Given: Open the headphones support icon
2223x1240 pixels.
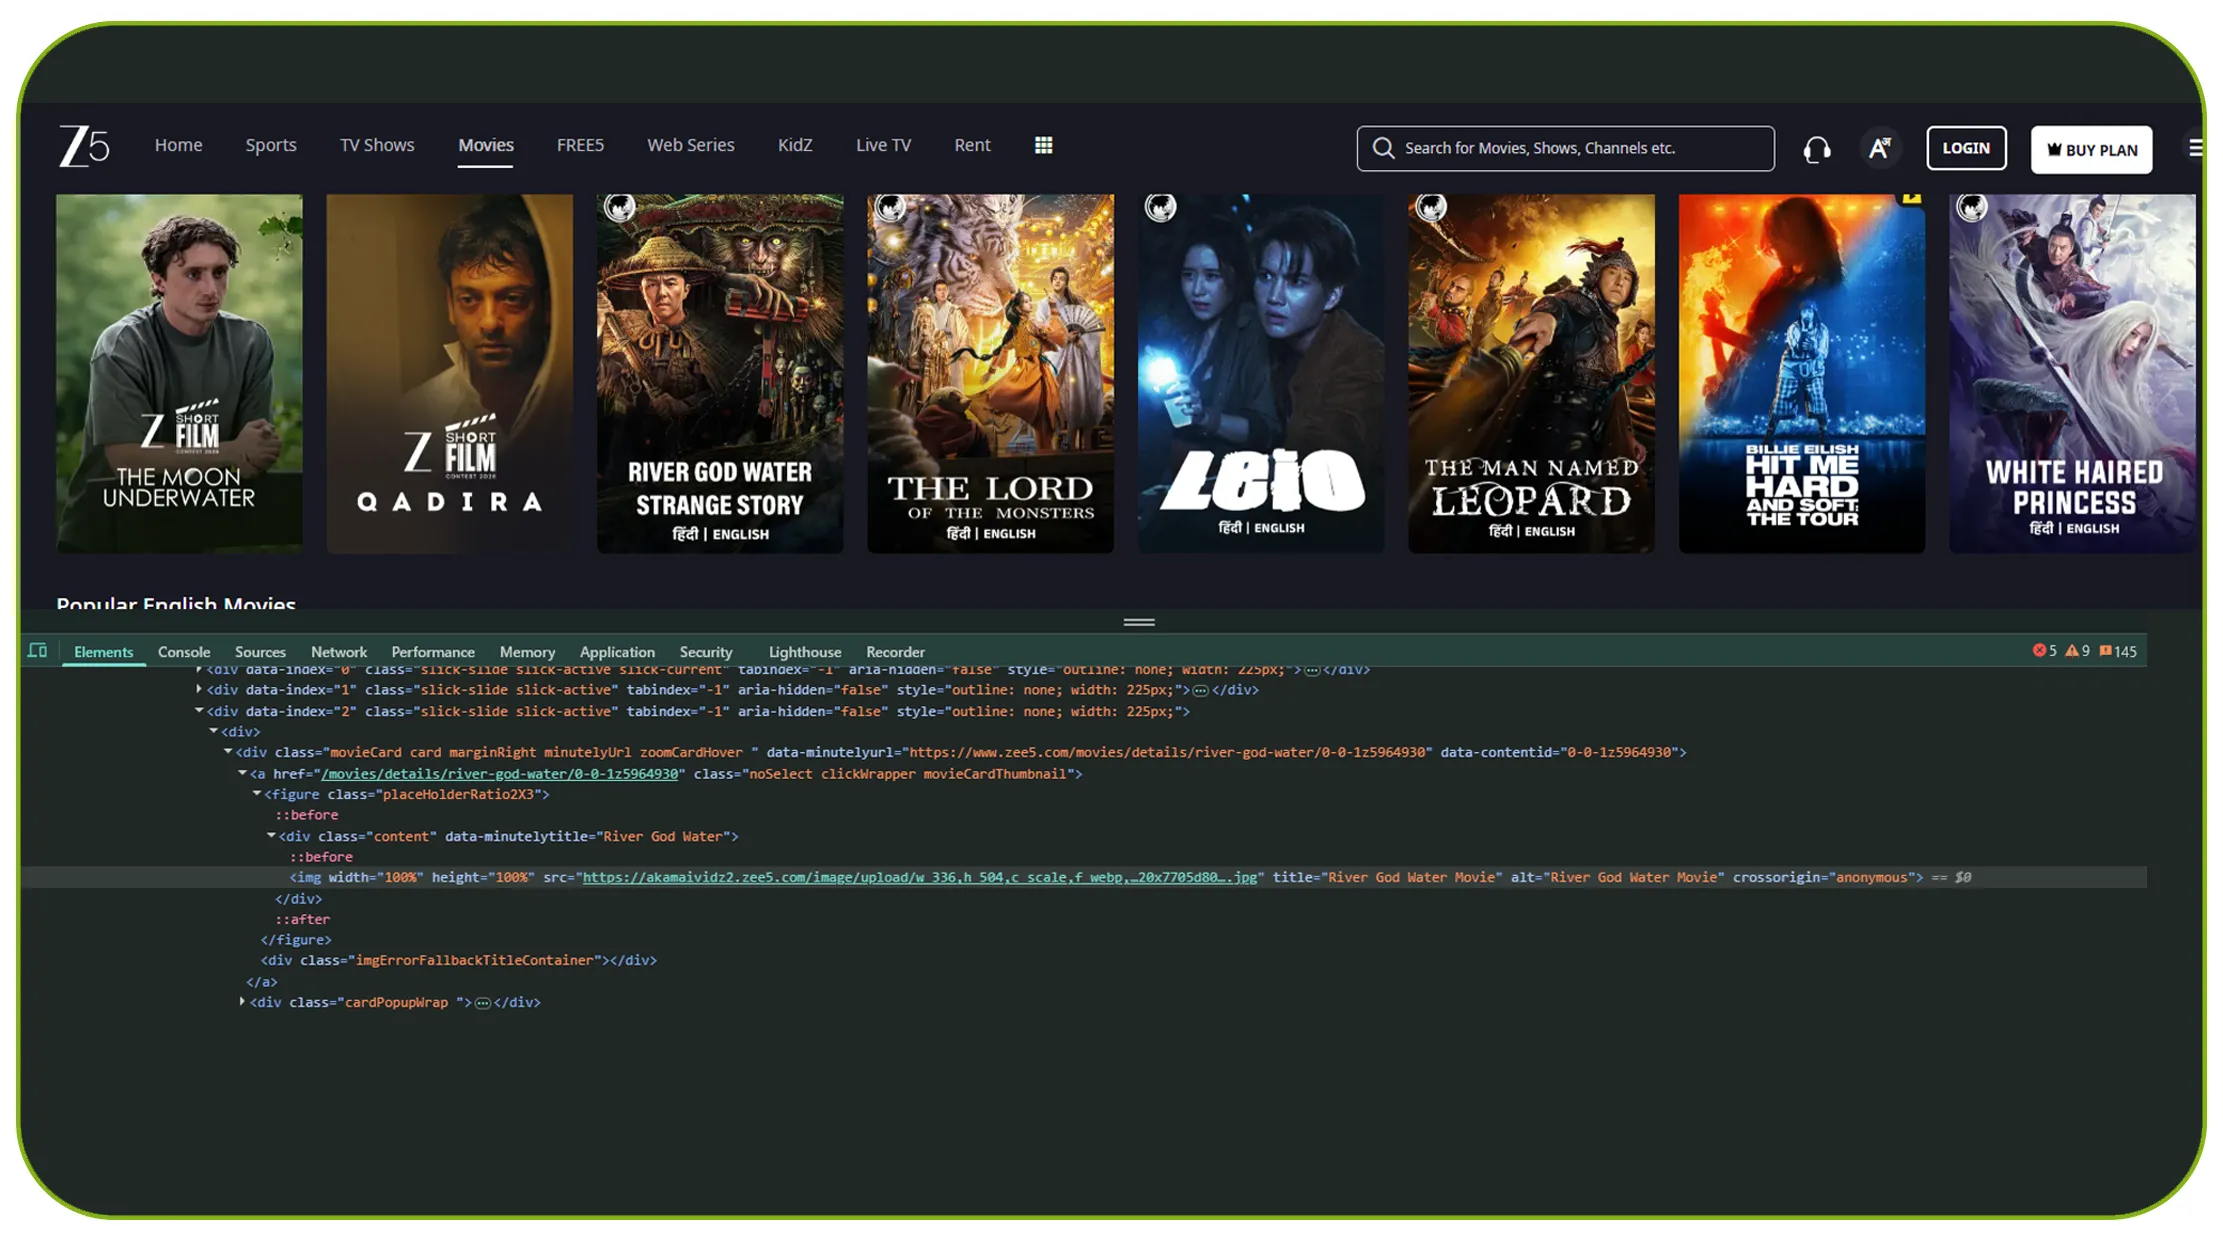Looking at the screenshot, I should pyautogui.click(x=1816, y=149).
